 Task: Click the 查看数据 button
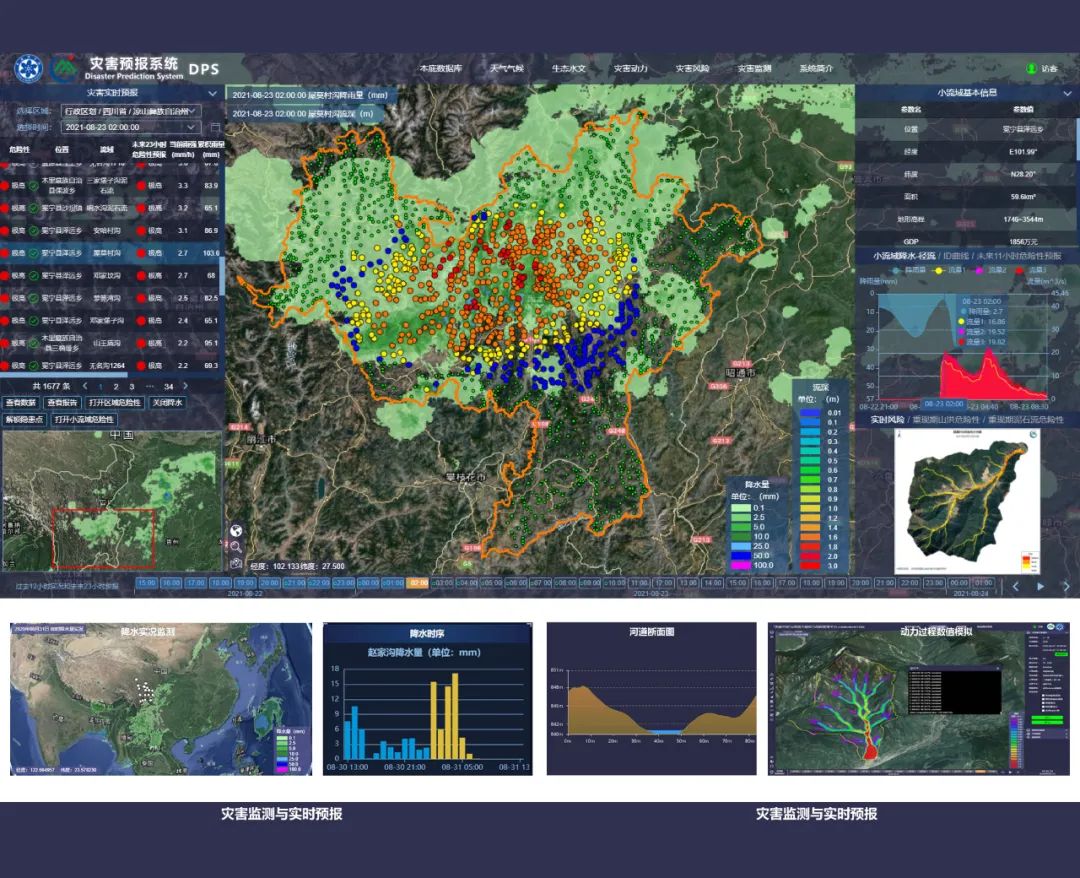pyautogui.click(x=21, y=403)
